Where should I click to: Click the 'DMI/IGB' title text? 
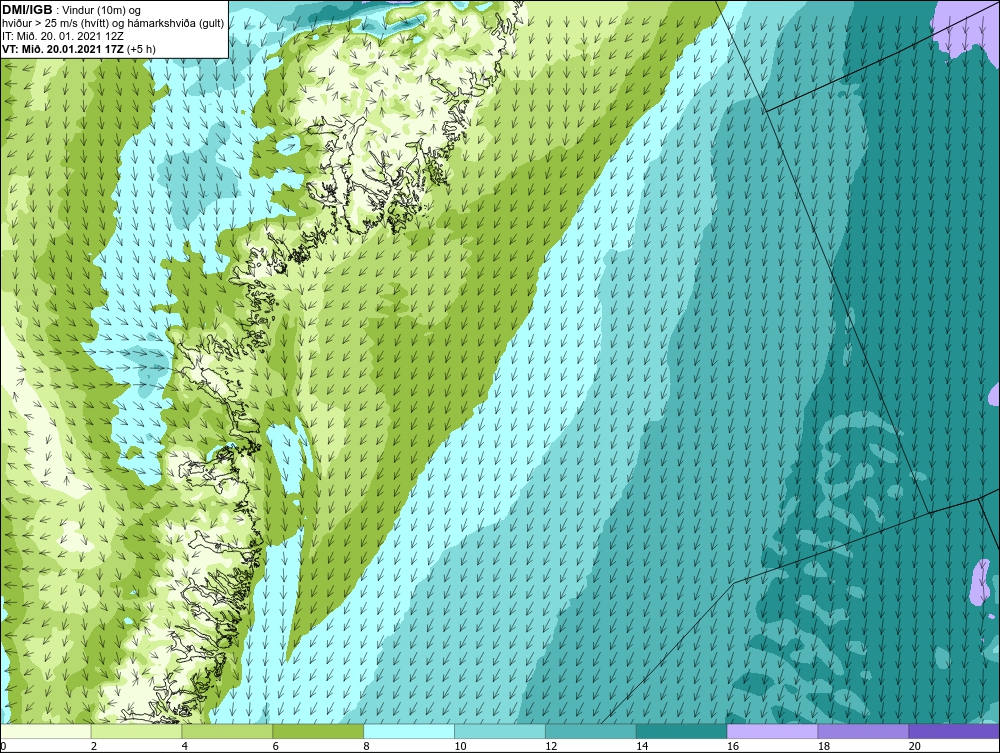tap(27, 10)
